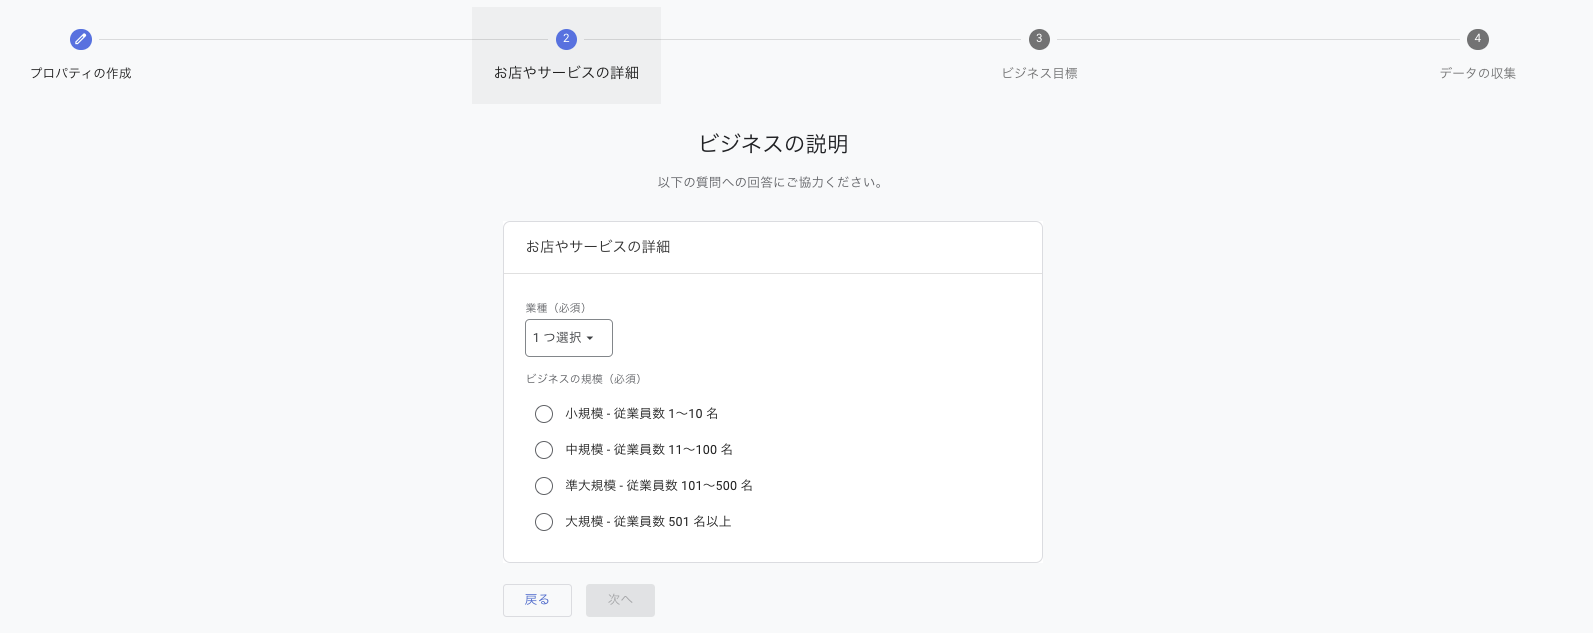The width and height of the screenshot is (1593, 633).
Task: Select 大規模 - 従業員数 501 名以上
Action: [544, 522]
